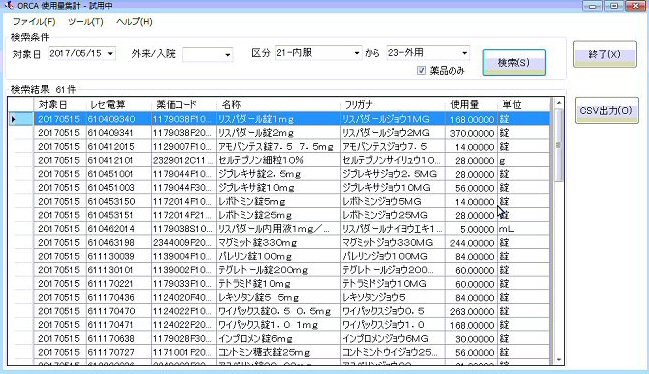Image resolution: width=649 pixels, height=374 pixels.
Task: Minimize the ORCA window
Action: [593, 5]
